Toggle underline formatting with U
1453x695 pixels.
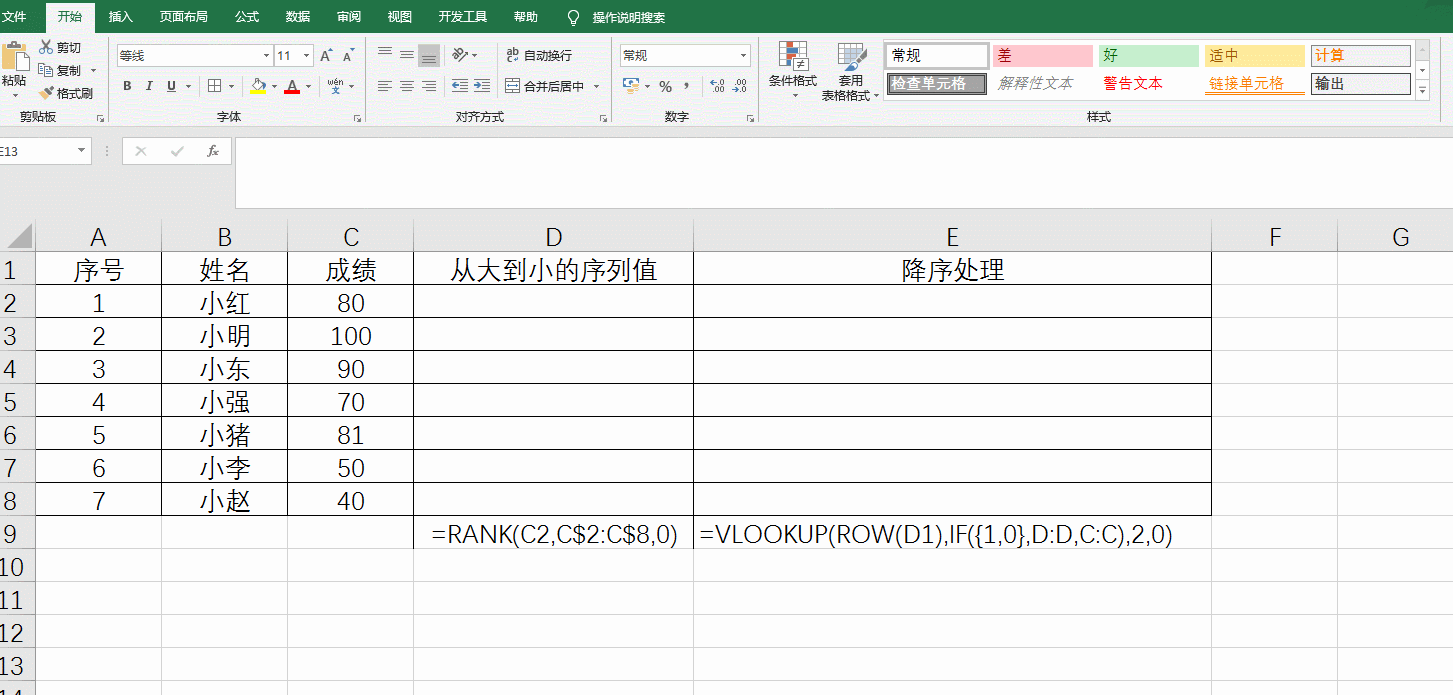point(171,86)
